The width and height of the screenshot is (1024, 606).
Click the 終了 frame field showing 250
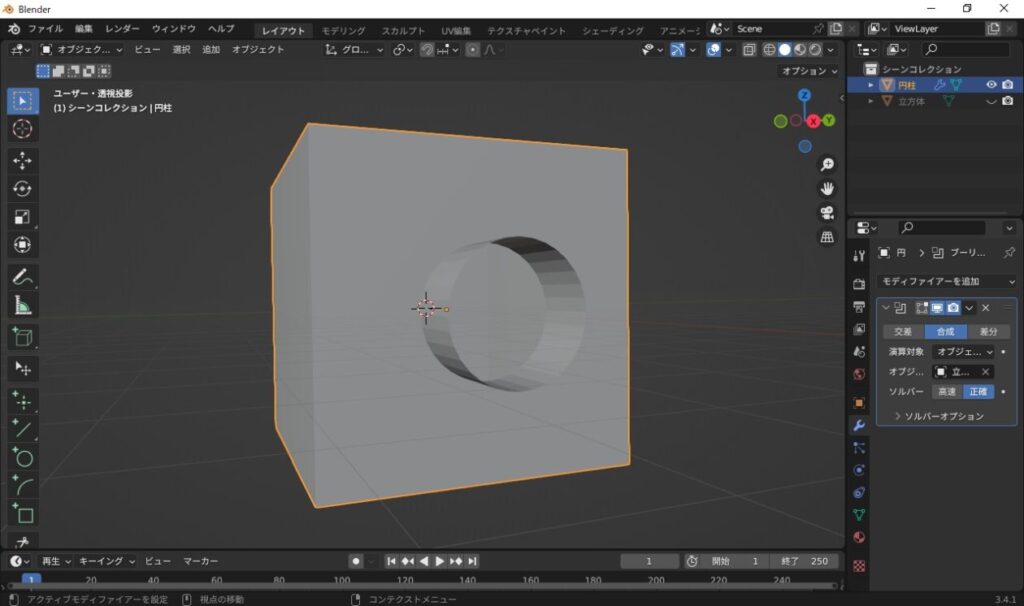pos(804,561)
